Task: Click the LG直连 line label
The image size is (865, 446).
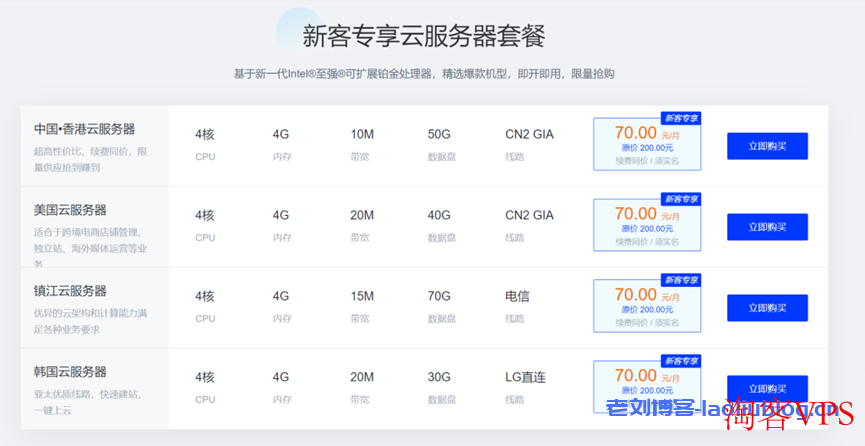Action: [525, 377]
